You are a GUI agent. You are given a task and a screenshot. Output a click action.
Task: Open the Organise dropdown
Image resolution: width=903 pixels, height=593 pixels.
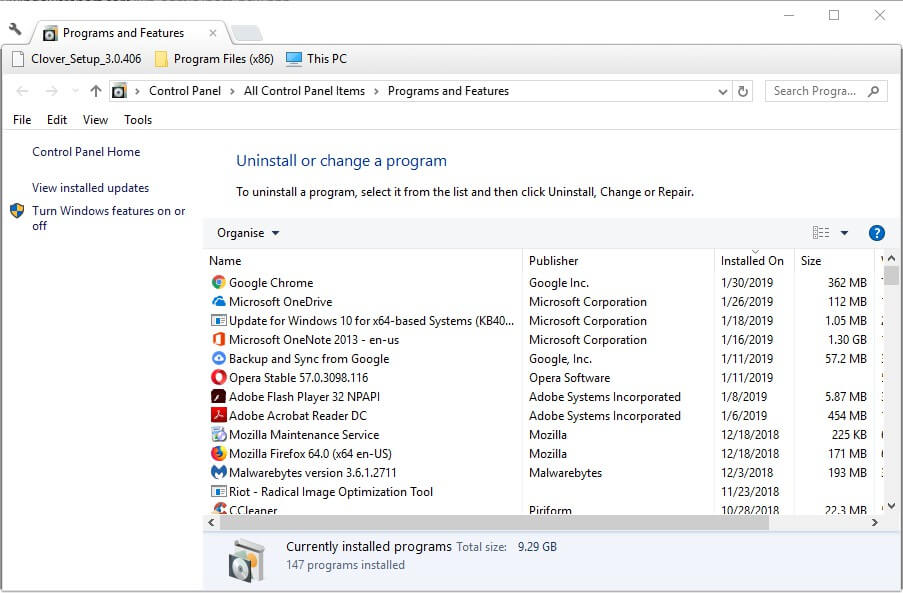(248, 233)
